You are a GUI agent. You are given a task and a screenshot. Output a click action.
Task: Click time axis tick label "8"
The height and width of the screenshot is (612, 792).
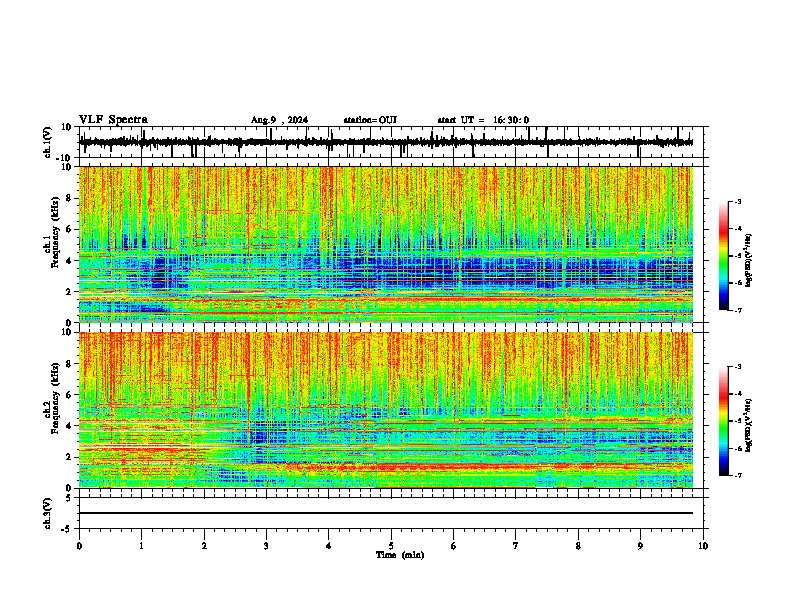click(x=578, y=546)
